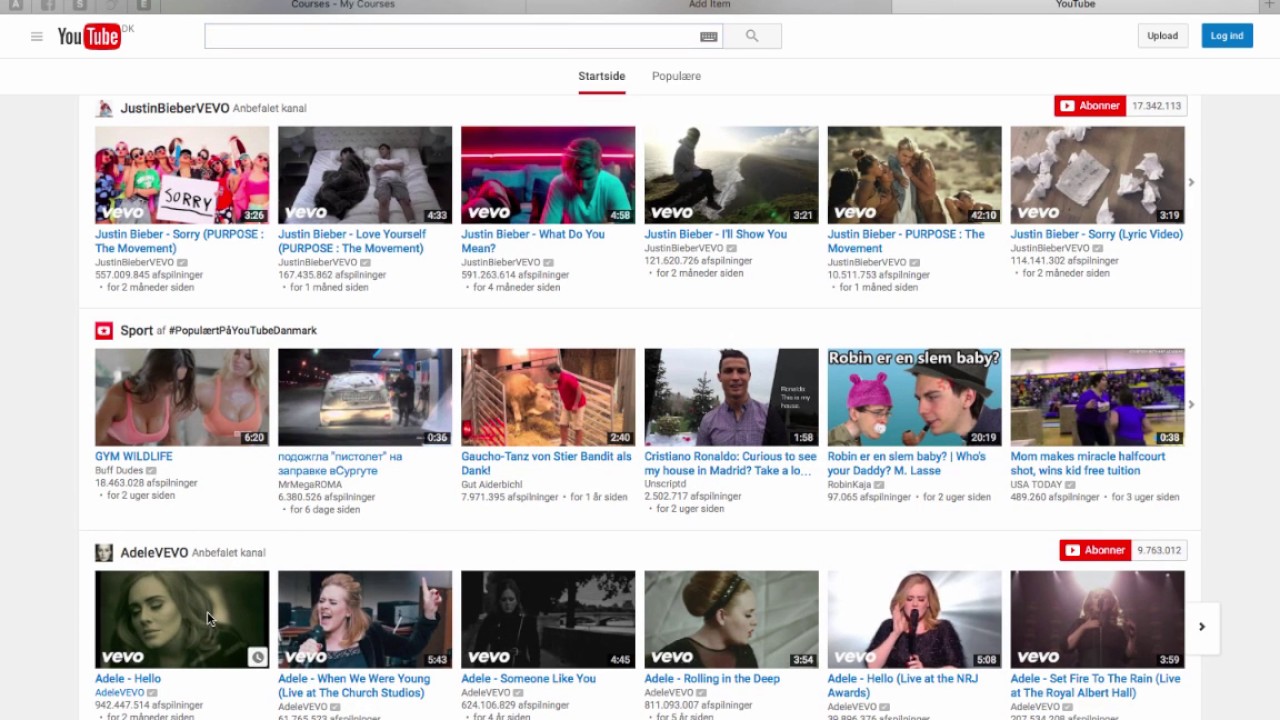The image size is (1280, 720).
Task: Click GYM WILDLIFE title link
Action: (x=134, y=456)
